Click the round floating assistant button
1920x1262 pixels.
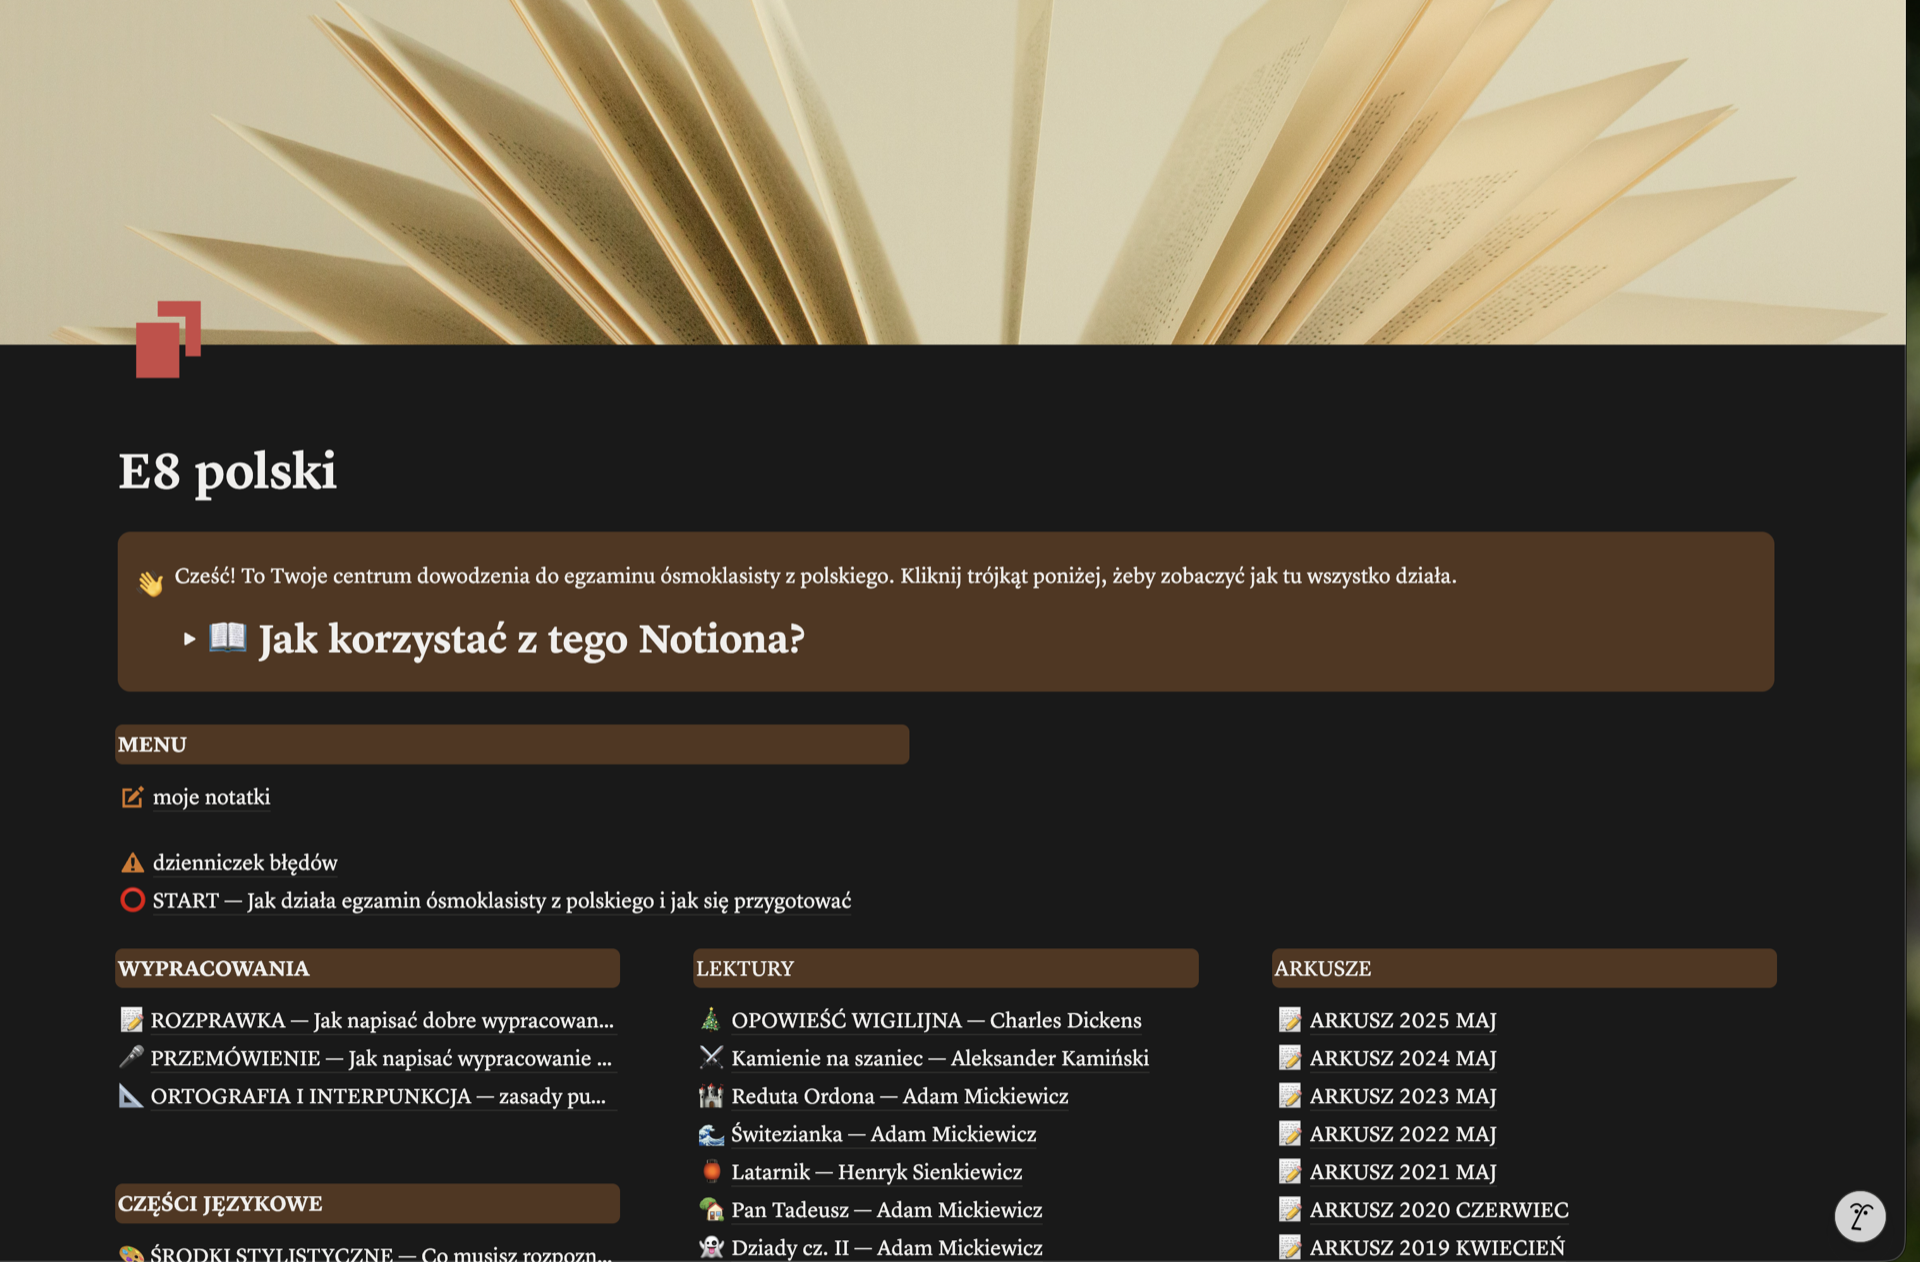1859,1216
